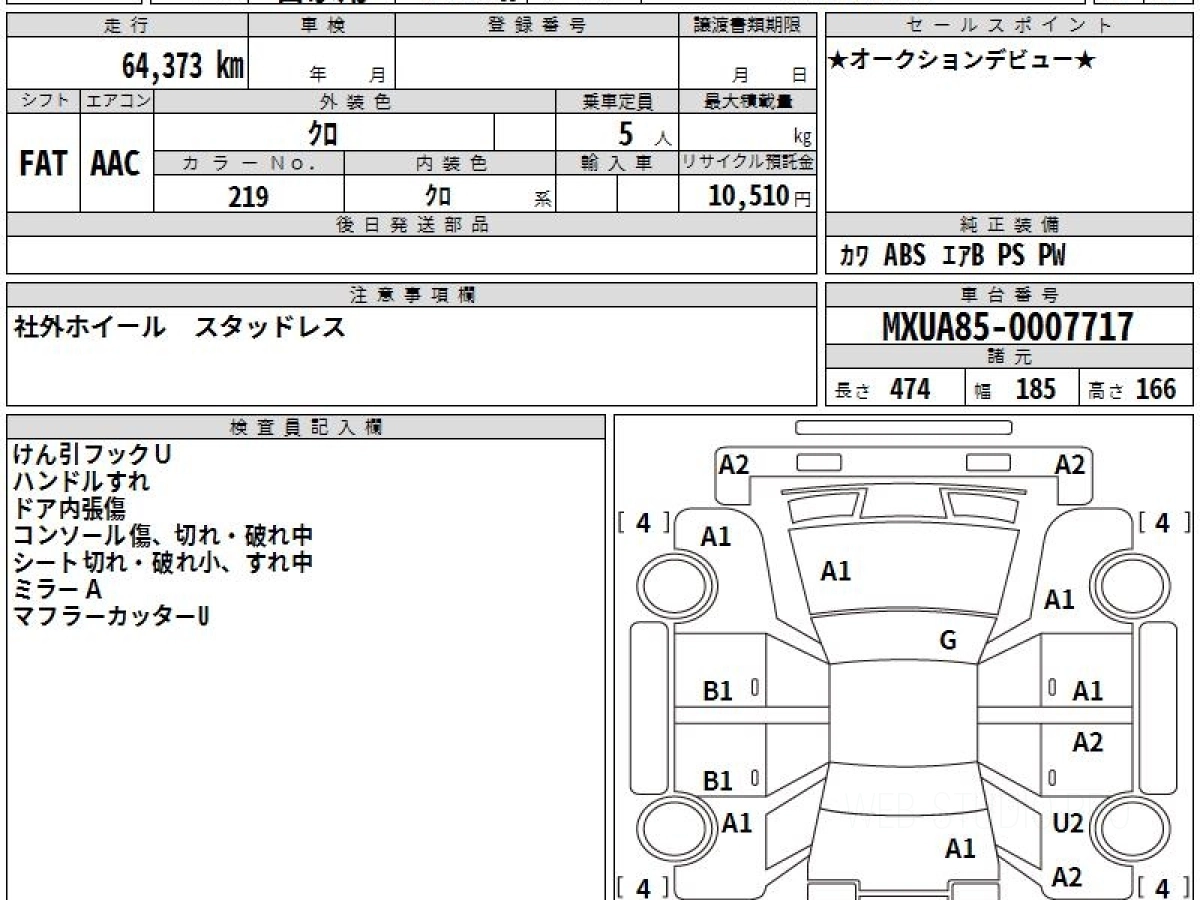Screen dimensions: 1200x900
Task: Click the seating capacity value 5 人
Action: pyautogui.click(x=643, y=133)
